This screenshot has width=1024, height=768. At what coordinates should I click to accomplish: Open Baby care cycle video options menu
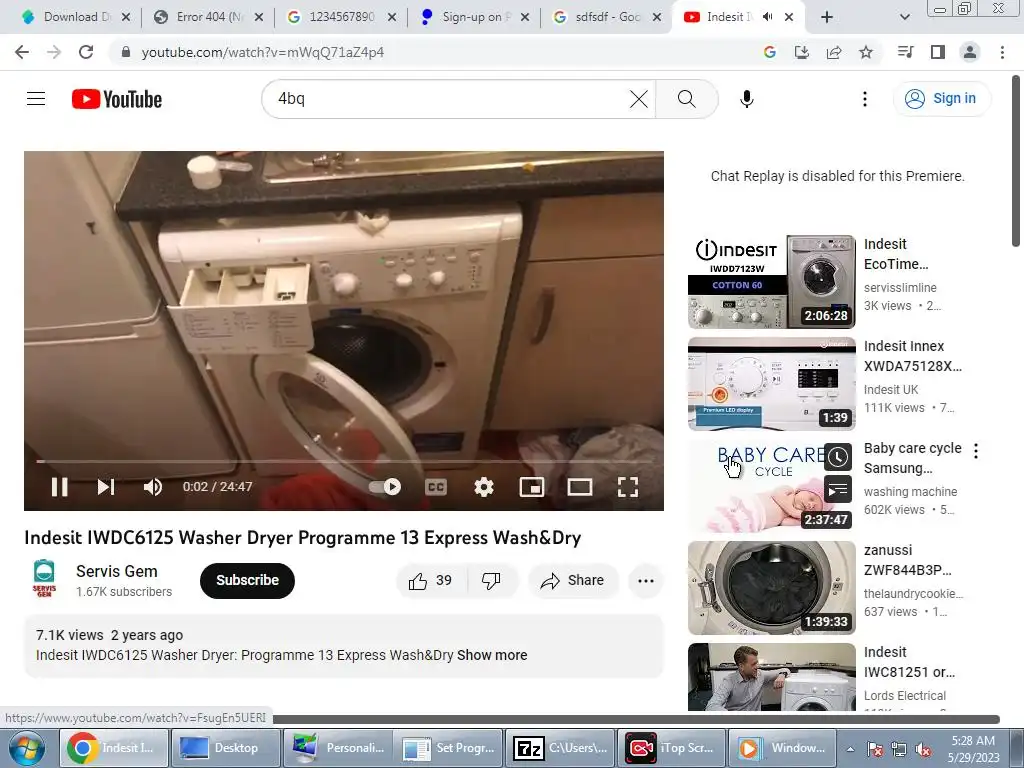976,451
